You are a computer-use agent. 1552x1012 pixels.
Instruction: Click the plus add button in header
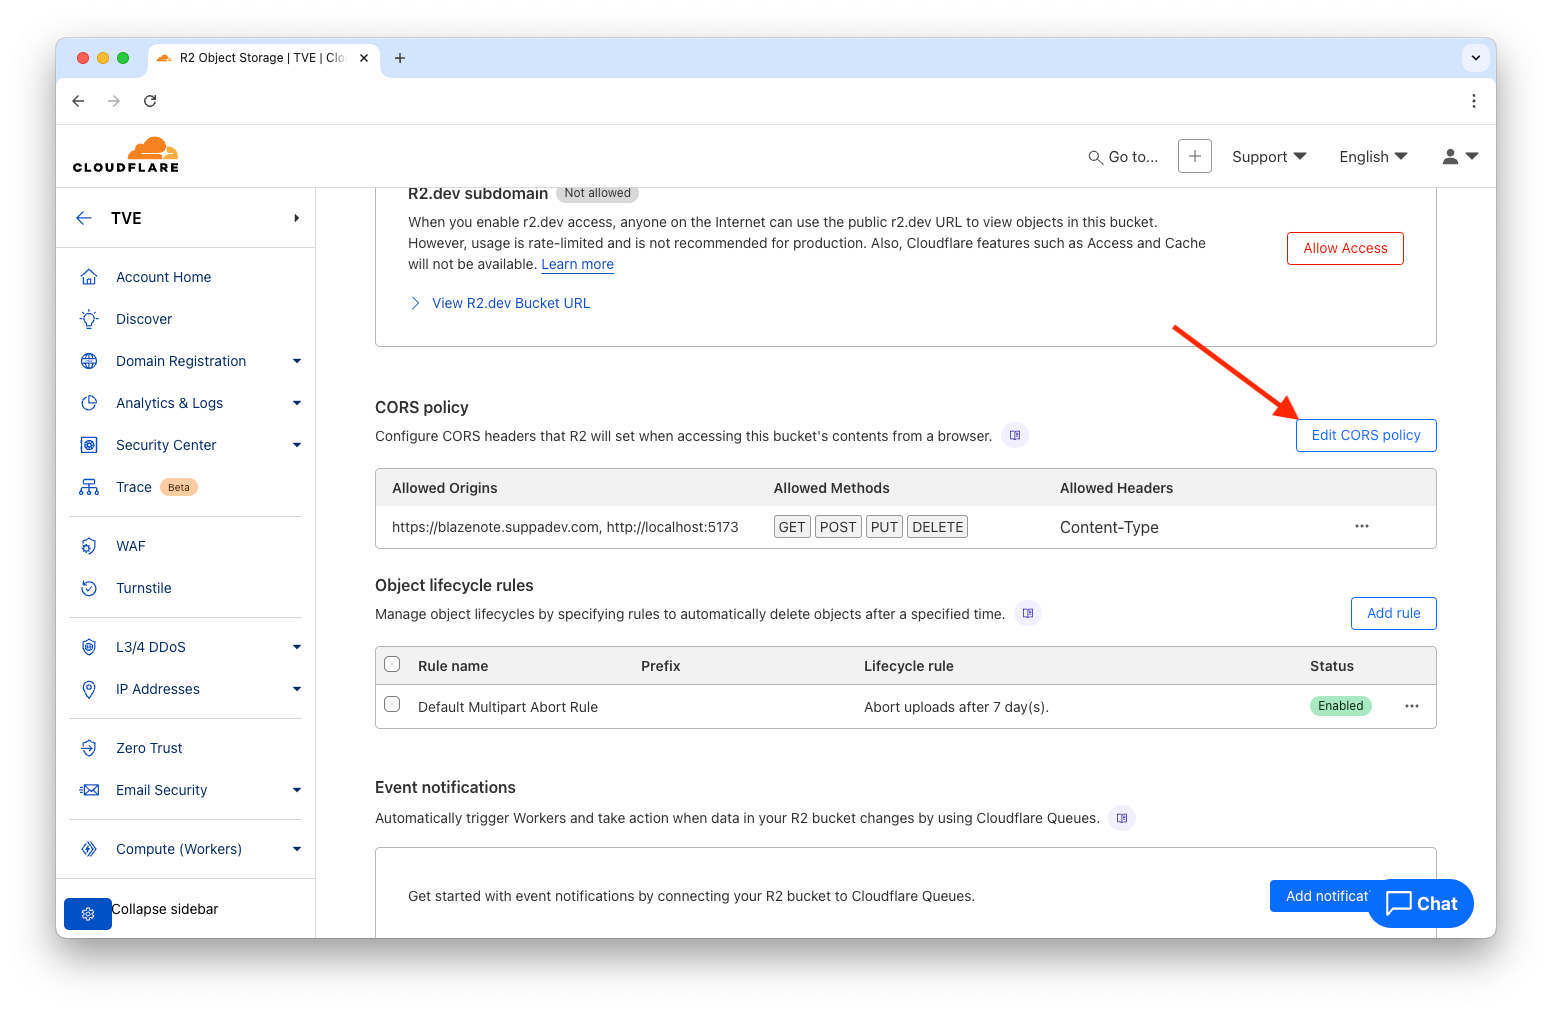[1194, 156]
